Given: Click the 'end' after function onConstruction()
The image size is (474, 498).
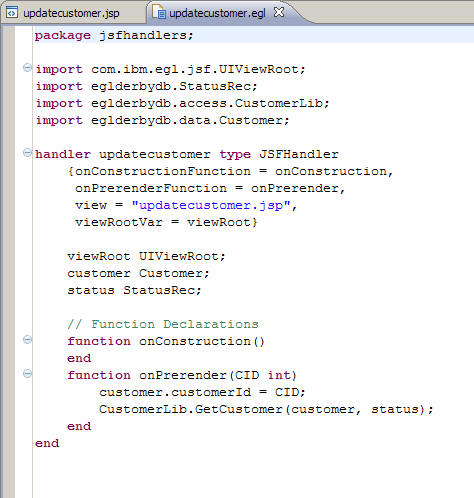Looking at the screenshot, I should 79,359.
